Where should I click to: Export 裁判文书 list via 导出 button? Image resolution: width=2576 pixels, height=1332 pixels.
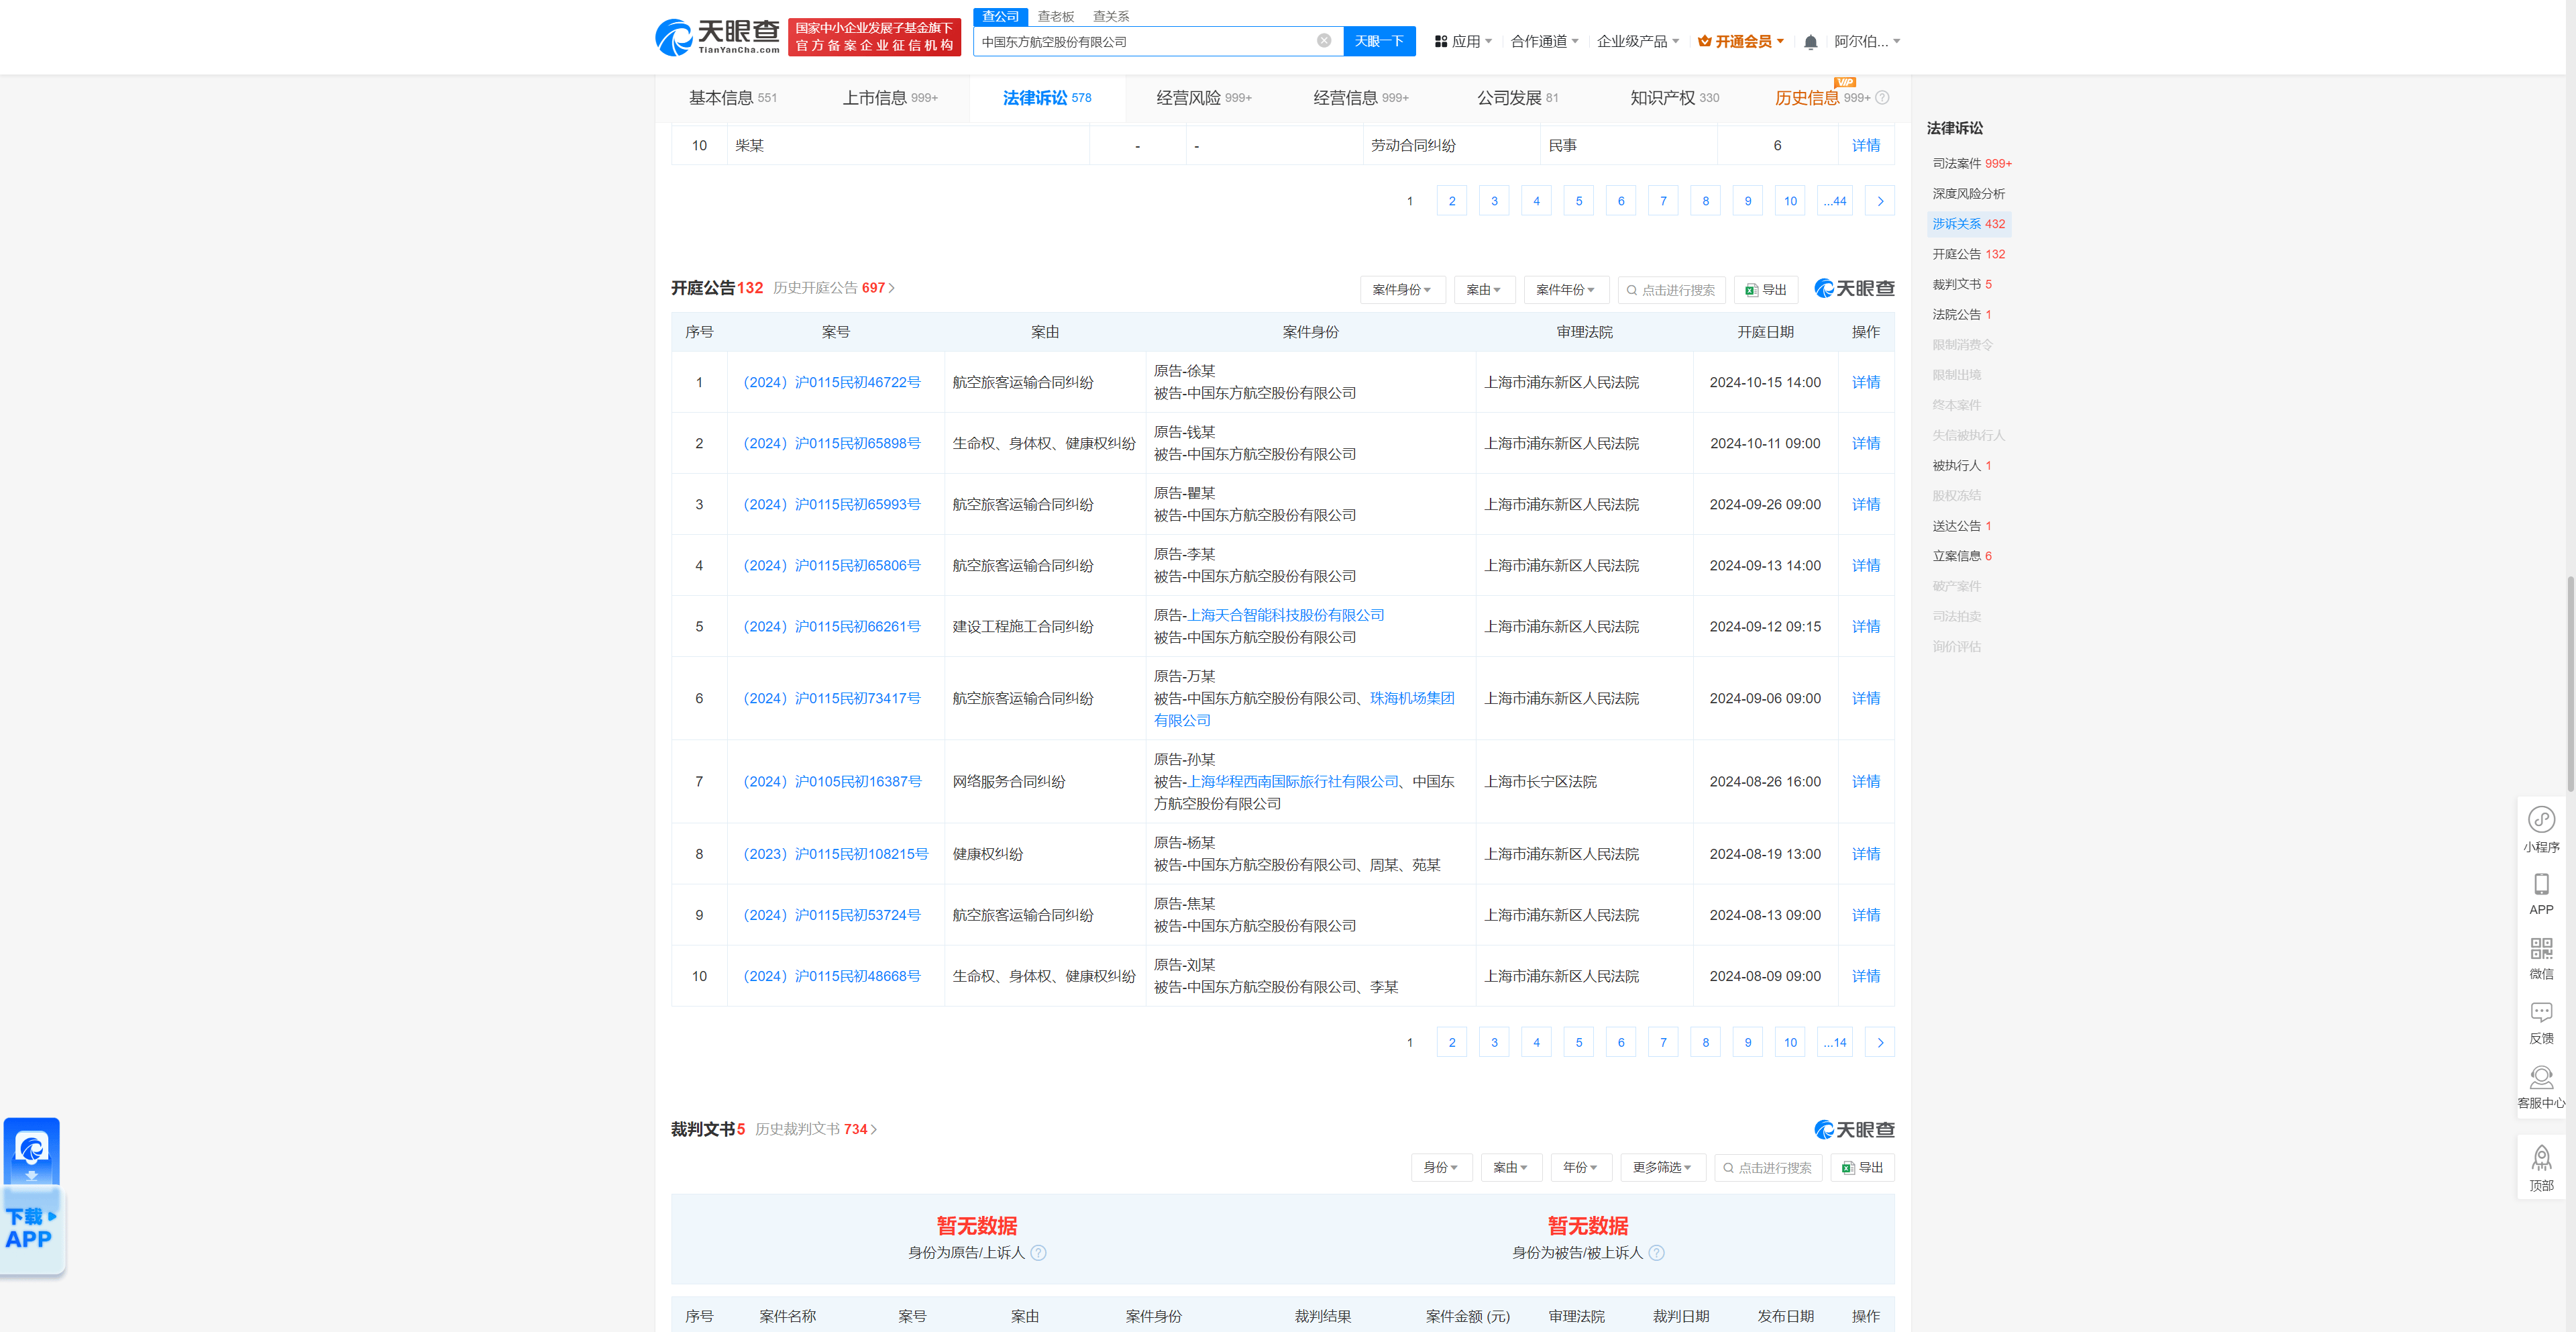point(1862,1168)
